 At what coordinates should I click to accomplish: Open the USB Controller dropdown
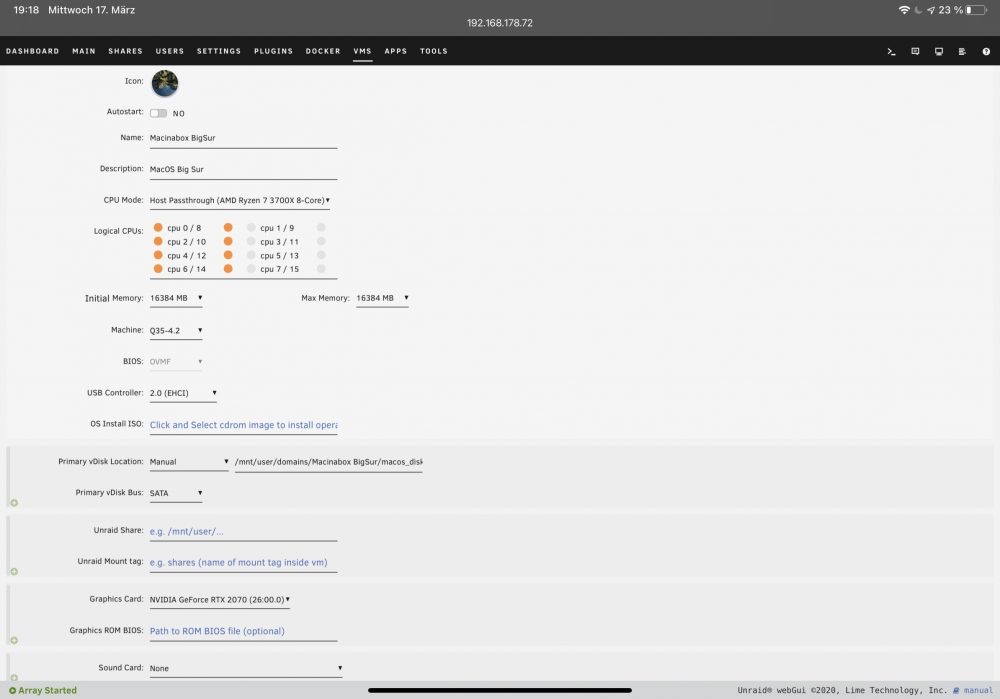[x=183, y=393]
